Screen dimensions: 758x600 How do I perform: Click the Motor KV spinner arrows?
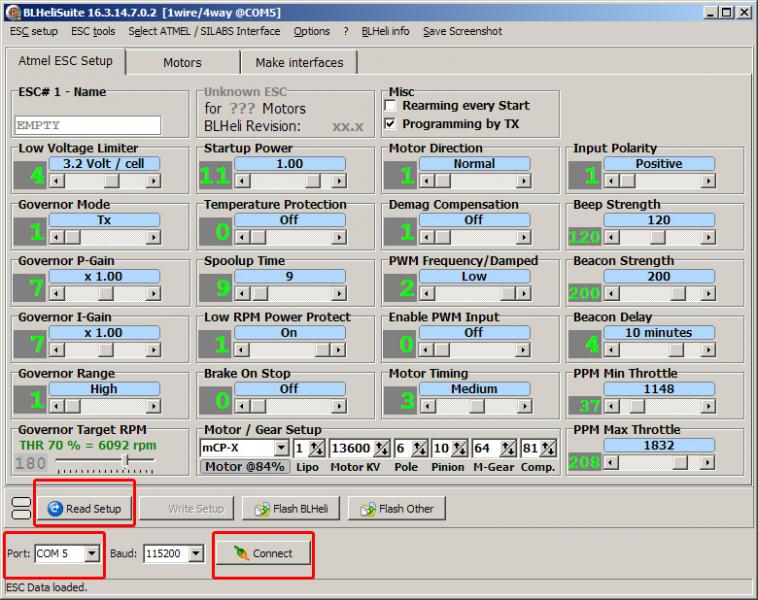tap(380, 448)
